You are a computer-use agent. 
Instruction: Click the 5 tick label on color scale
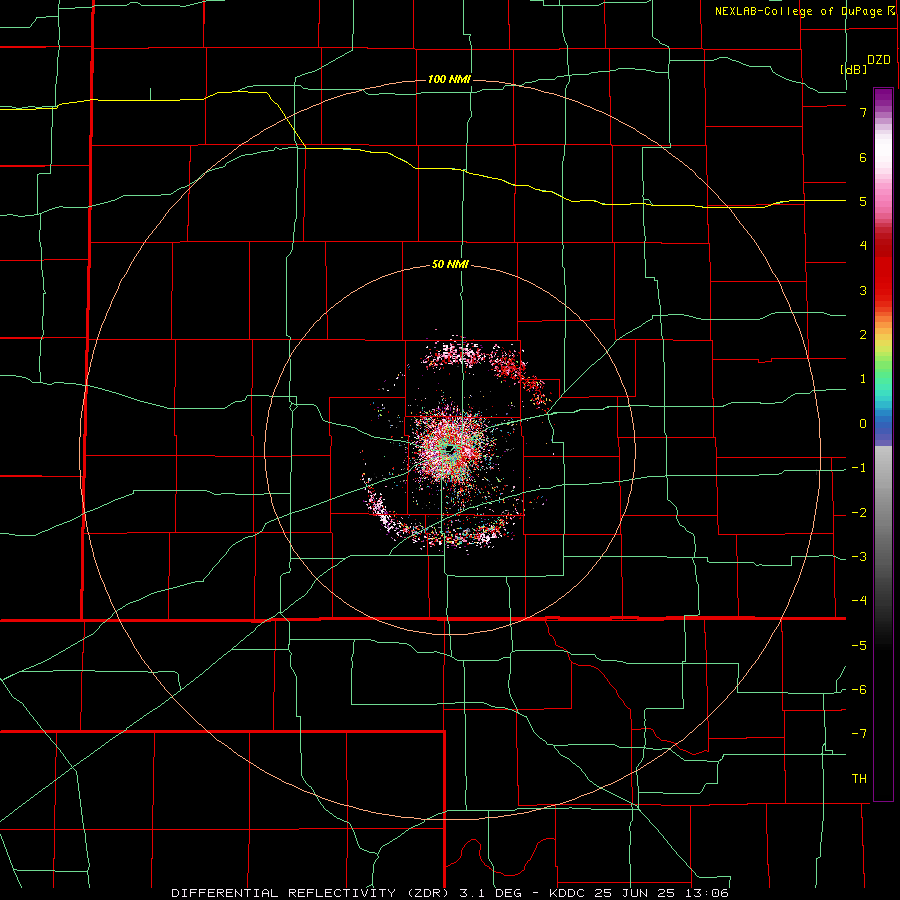863,201
